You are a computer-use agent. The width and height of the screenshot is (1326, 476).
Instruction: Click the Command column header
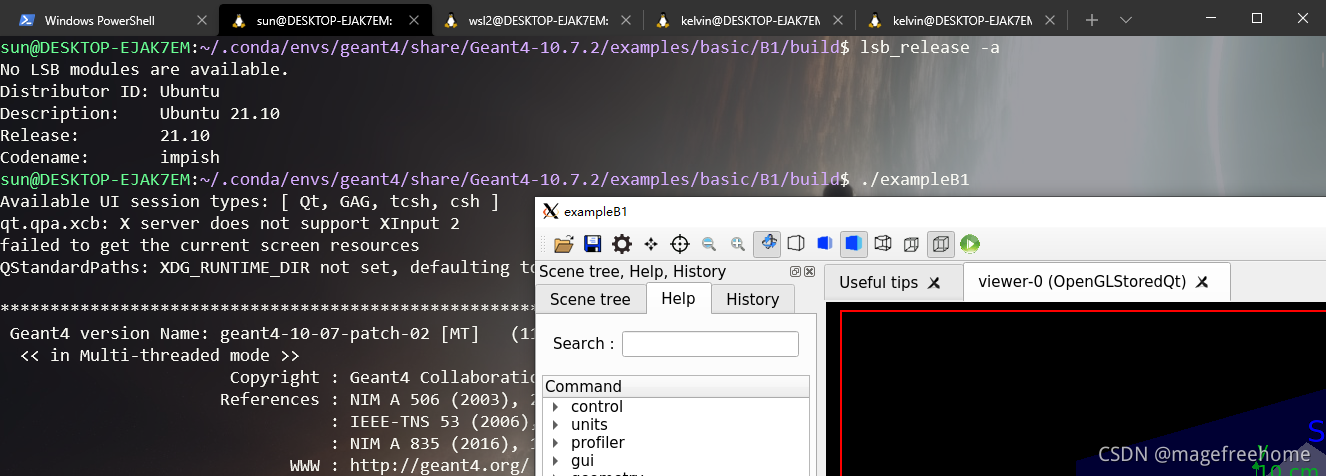(x=676, y=386)
